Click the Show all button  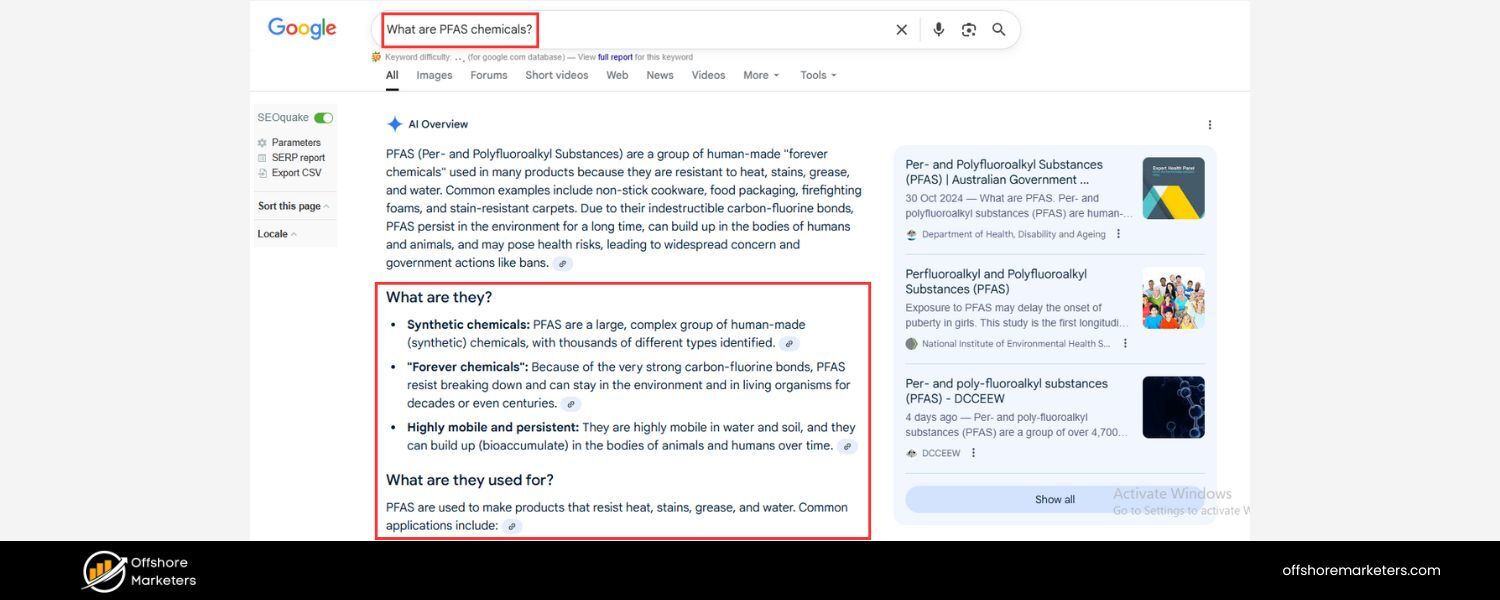(x=1054, y=499)
